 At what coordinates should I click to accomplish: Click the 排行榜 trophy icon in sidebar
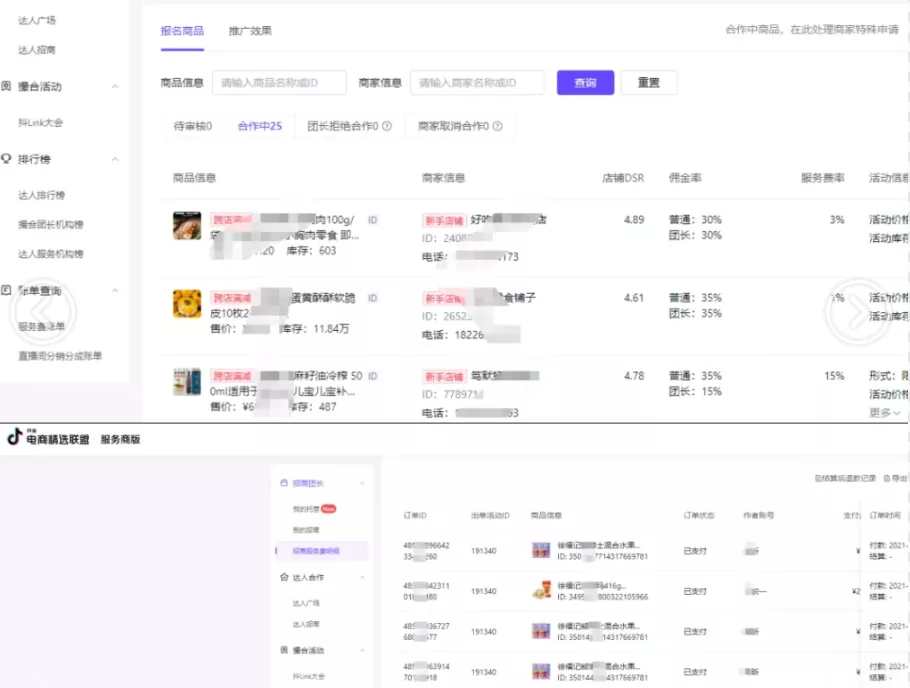8,160
